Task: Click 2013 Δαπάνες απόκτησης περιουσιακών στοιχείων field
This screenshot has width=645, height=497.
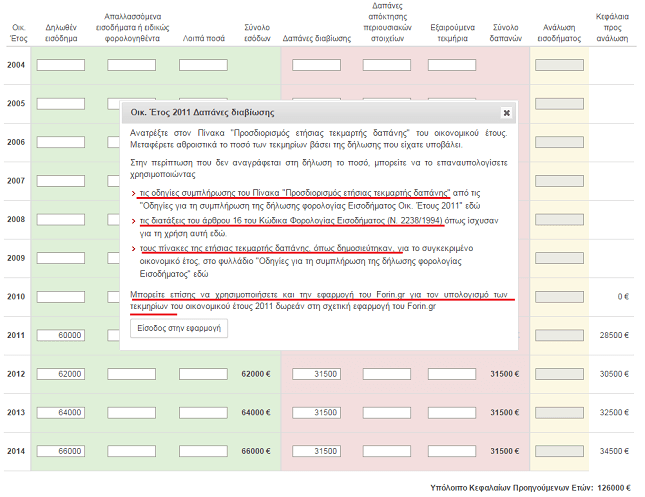Action: (x=387, y=413)
